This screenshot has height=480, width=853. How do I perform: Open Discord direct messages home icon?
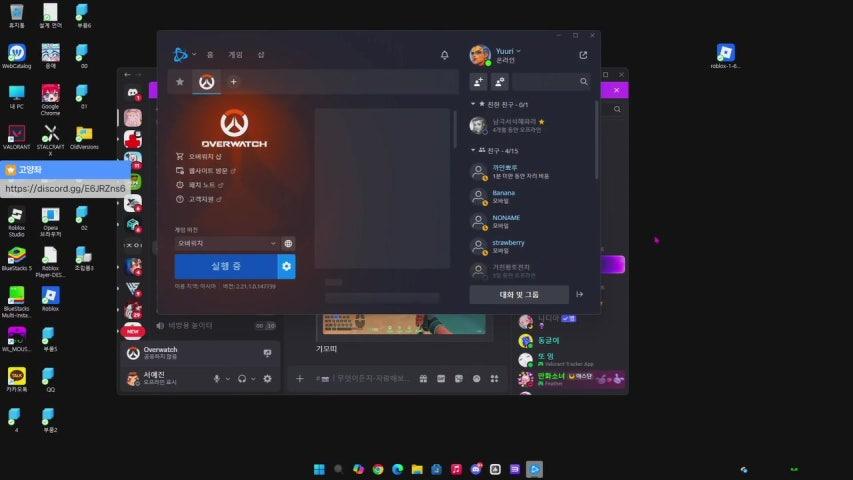point(133,93)
